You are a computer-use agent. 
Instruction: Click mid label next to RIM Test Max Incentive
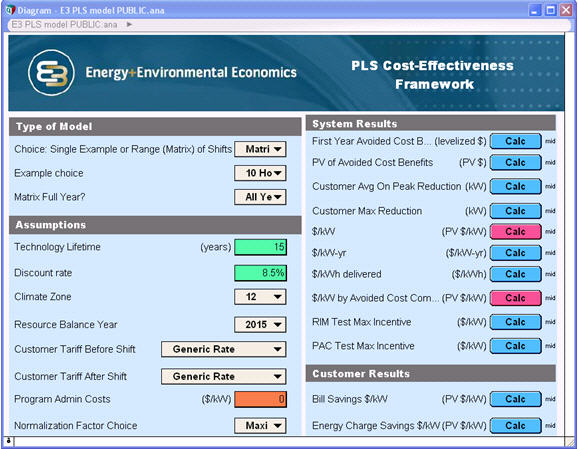click(550, 322)
